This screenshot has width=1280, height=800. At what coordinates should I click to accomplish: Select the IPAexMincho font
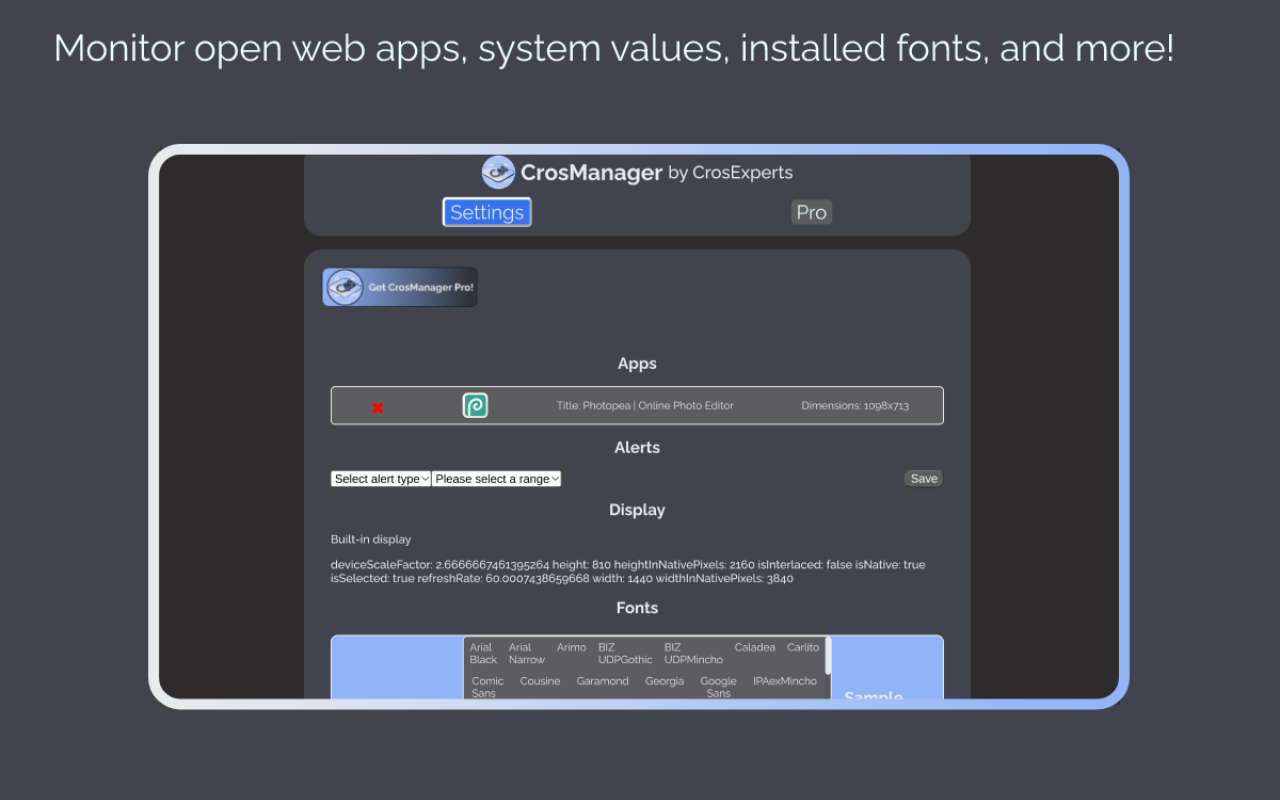point(785,681)
